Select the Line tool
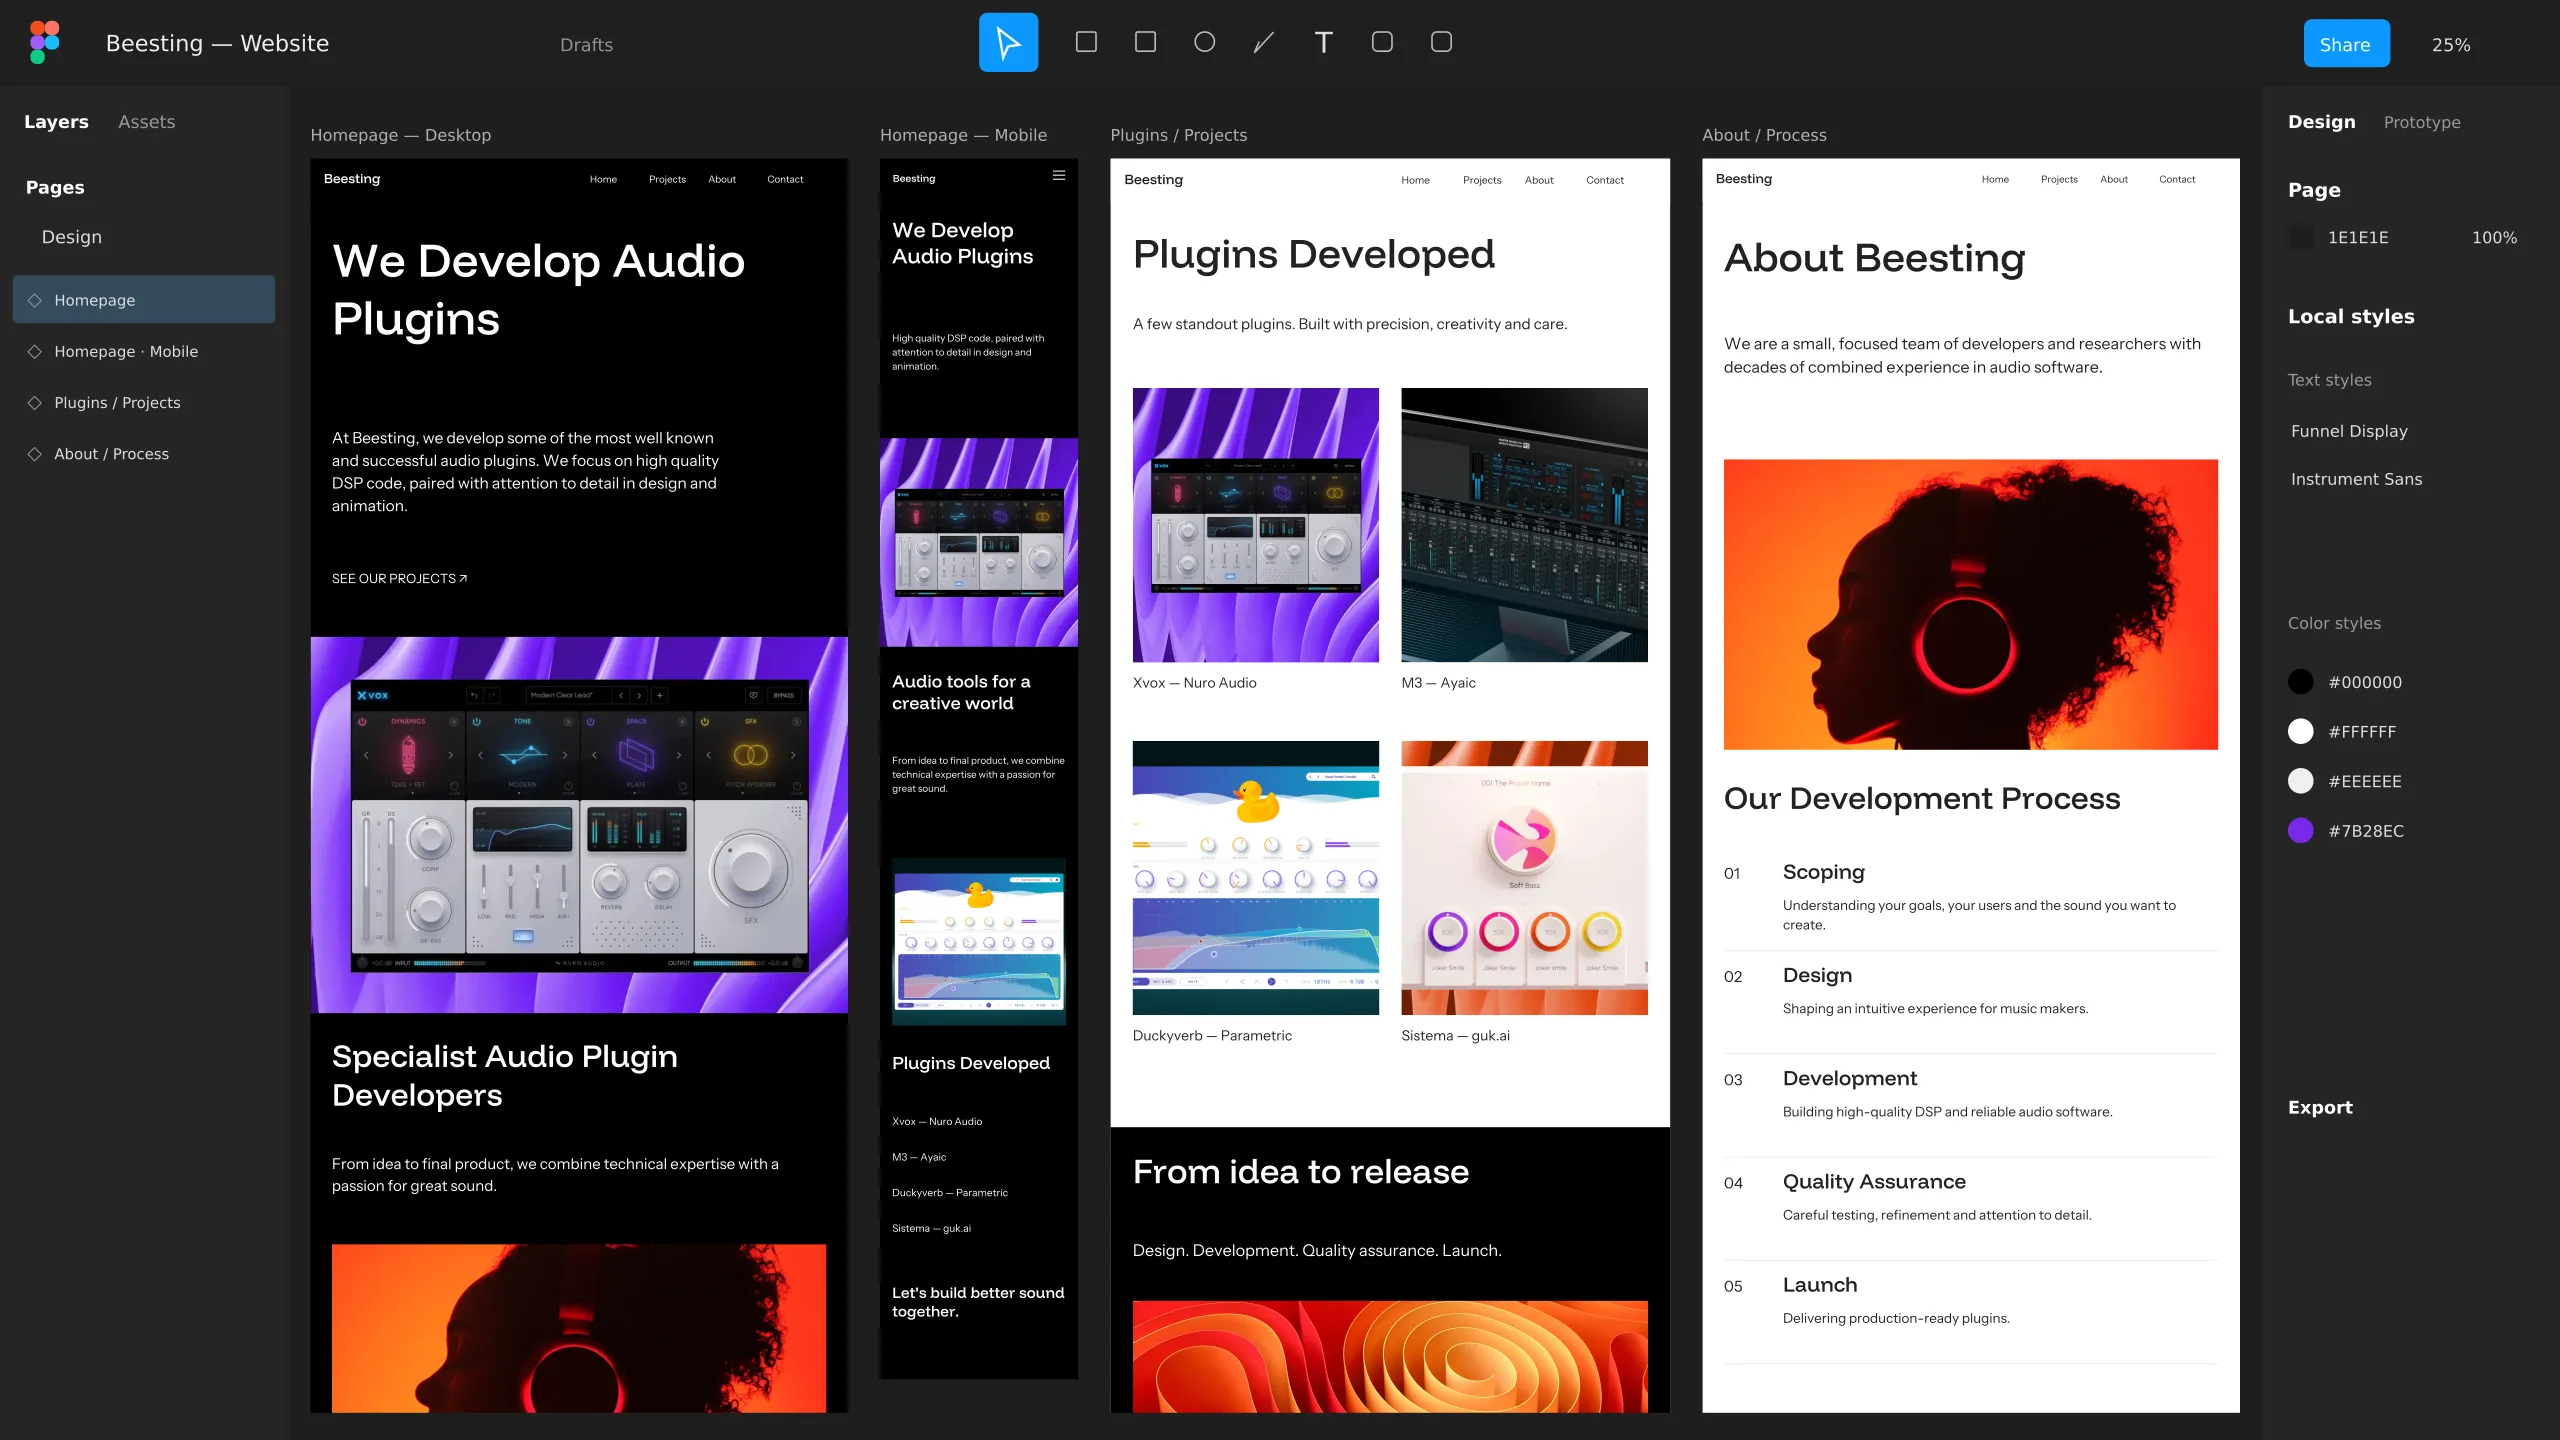Screen dimensions: 2560x1440 click(x=1264, y=42)
